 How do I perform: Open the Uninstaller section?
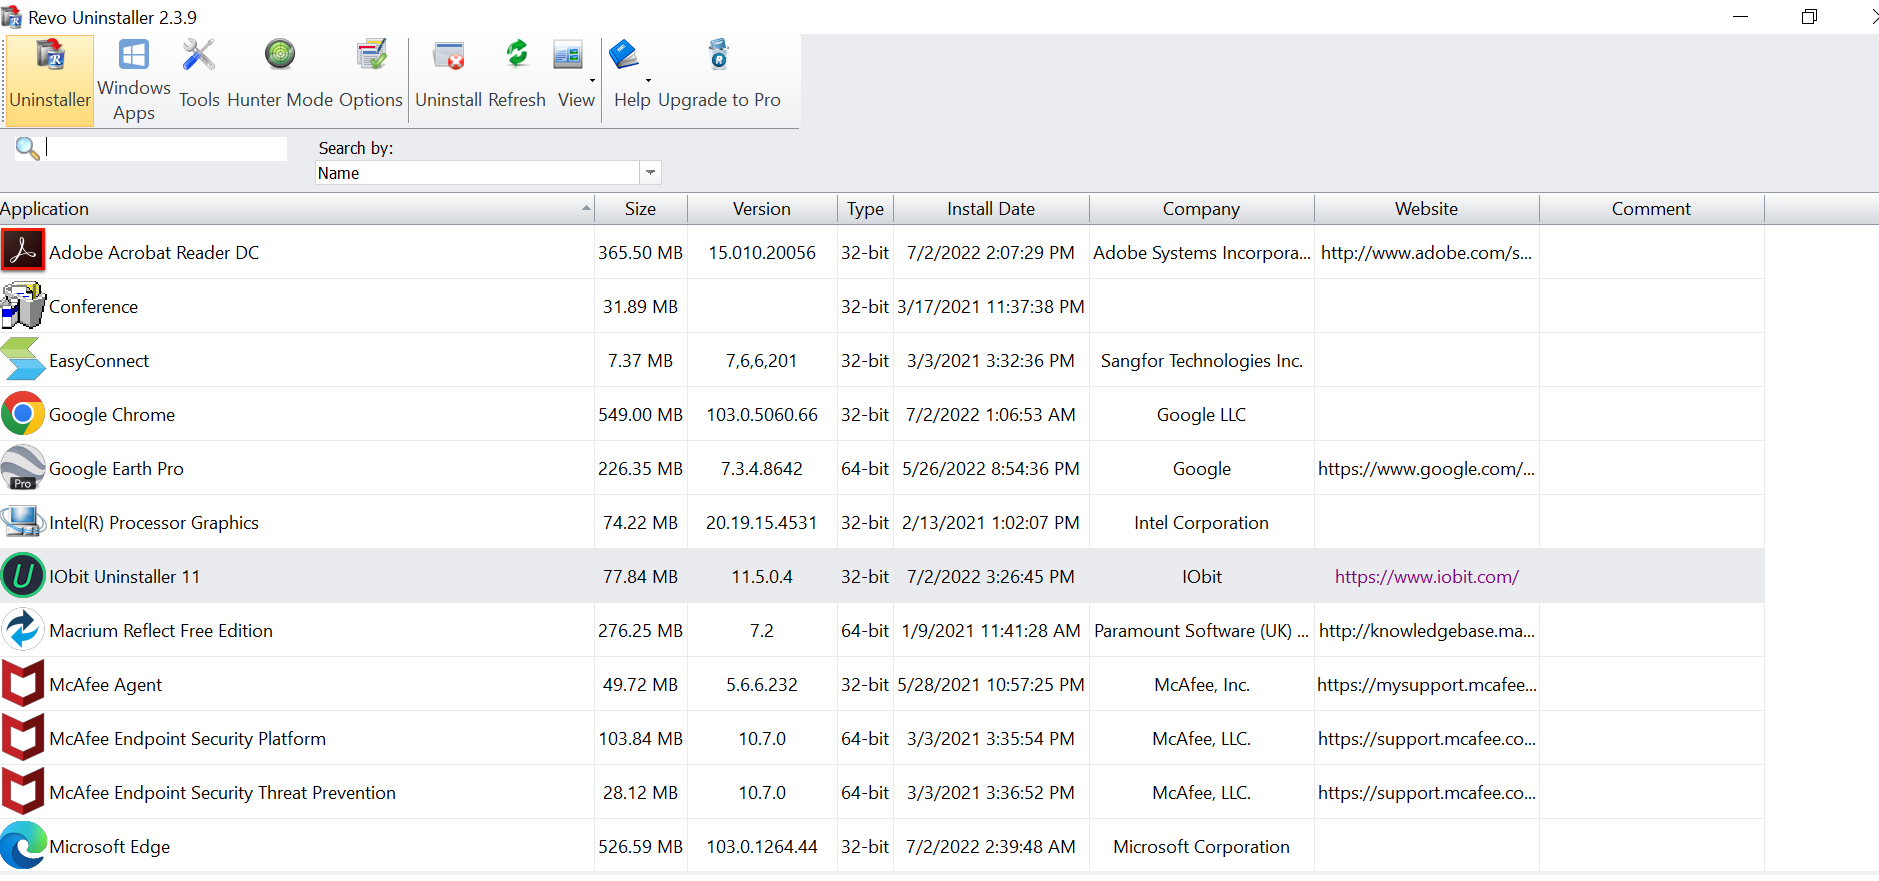click(x=50, y=80)
